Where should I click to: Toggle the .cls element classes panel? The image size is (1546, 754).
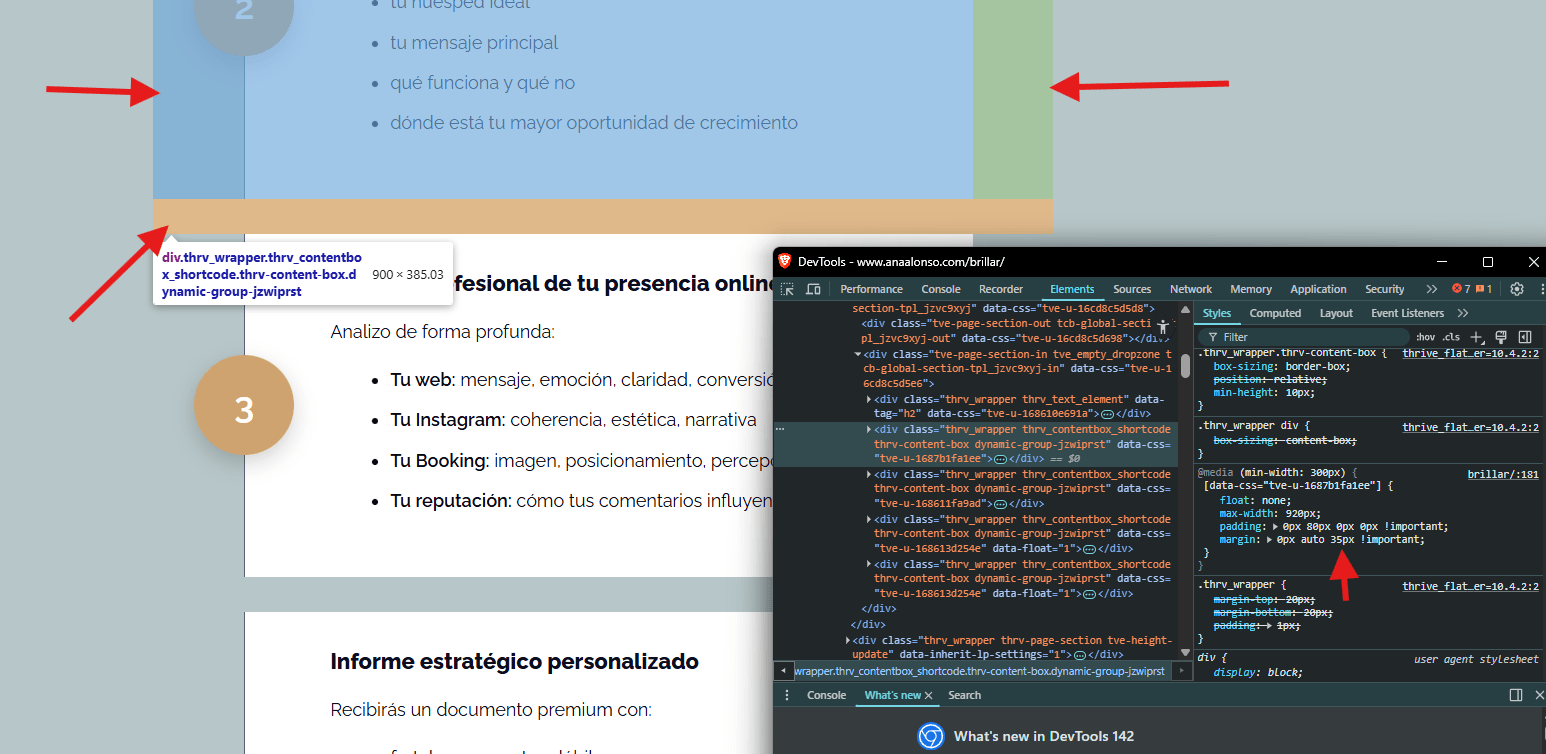(x=1451, y=337)
